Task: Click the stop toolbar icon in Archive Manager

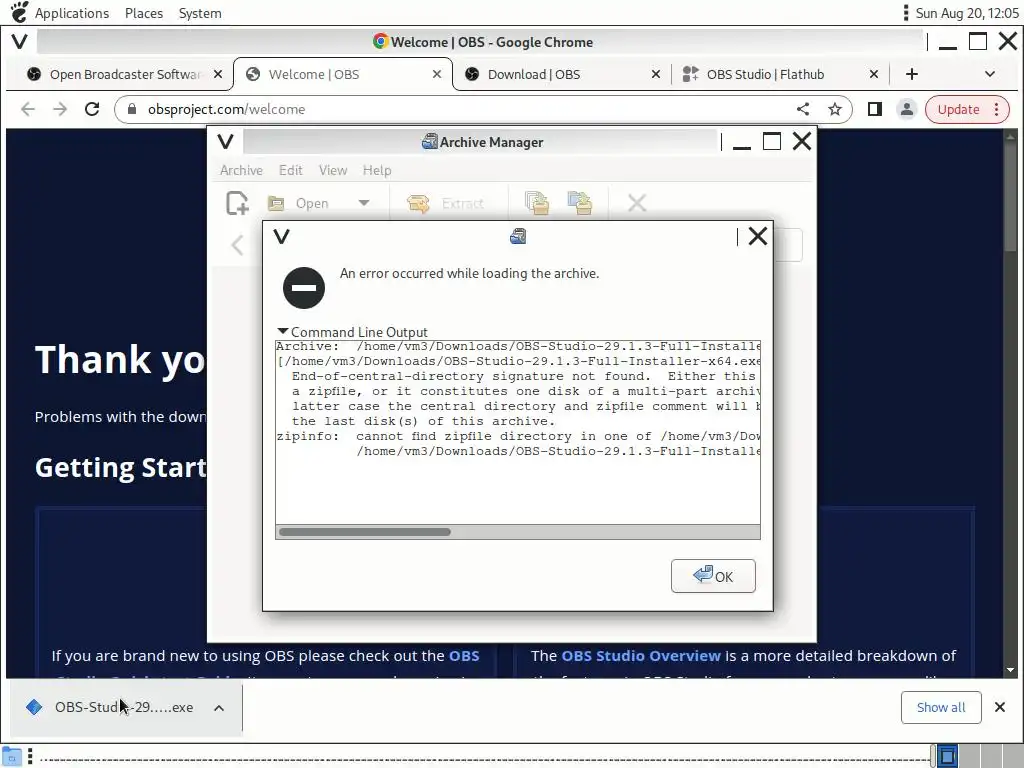Action: [637, 203]
